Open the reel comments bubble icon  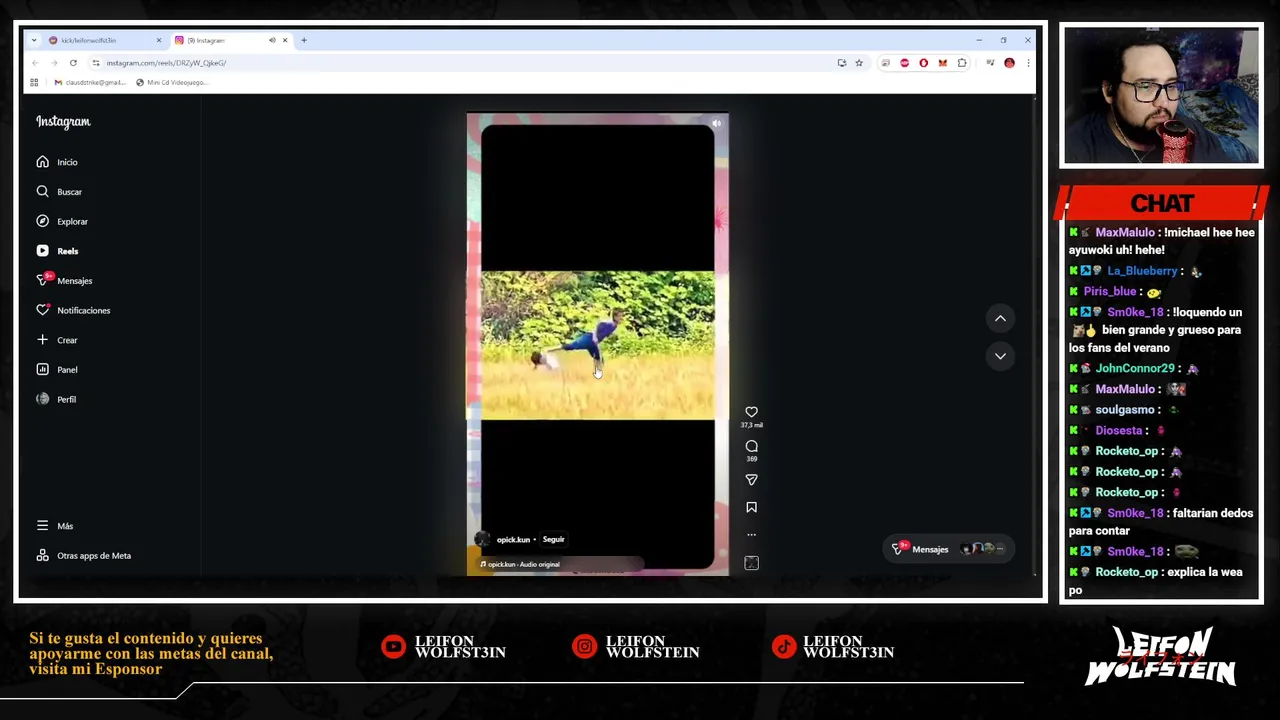[751, 446]
